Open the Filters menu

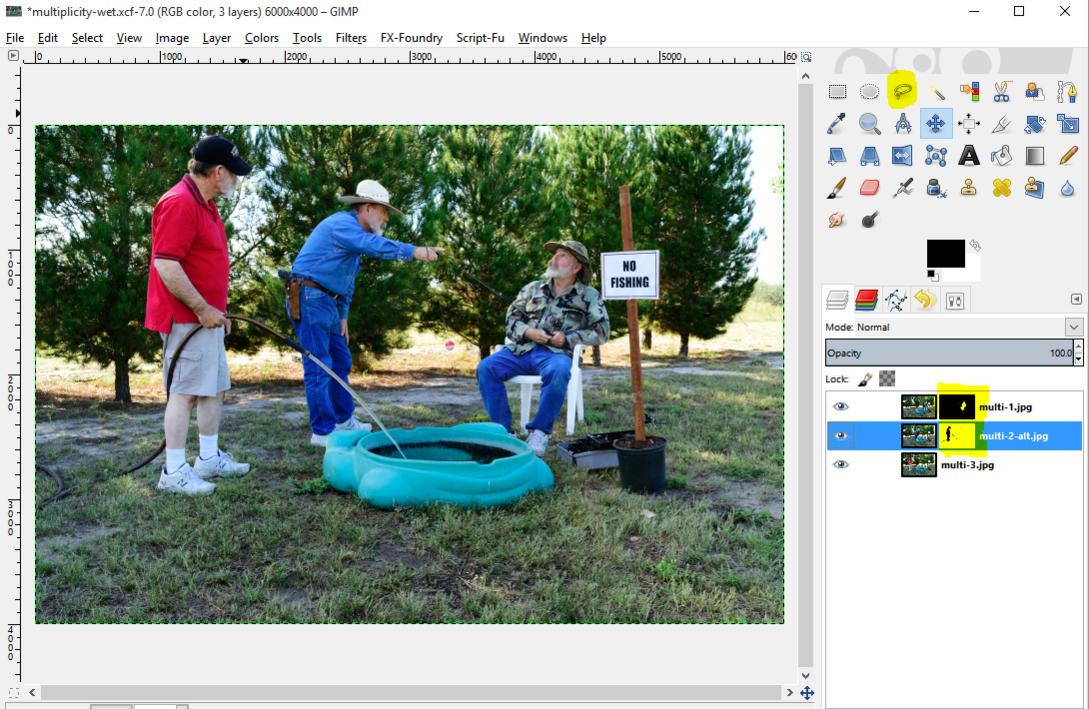tap(350, 38)
